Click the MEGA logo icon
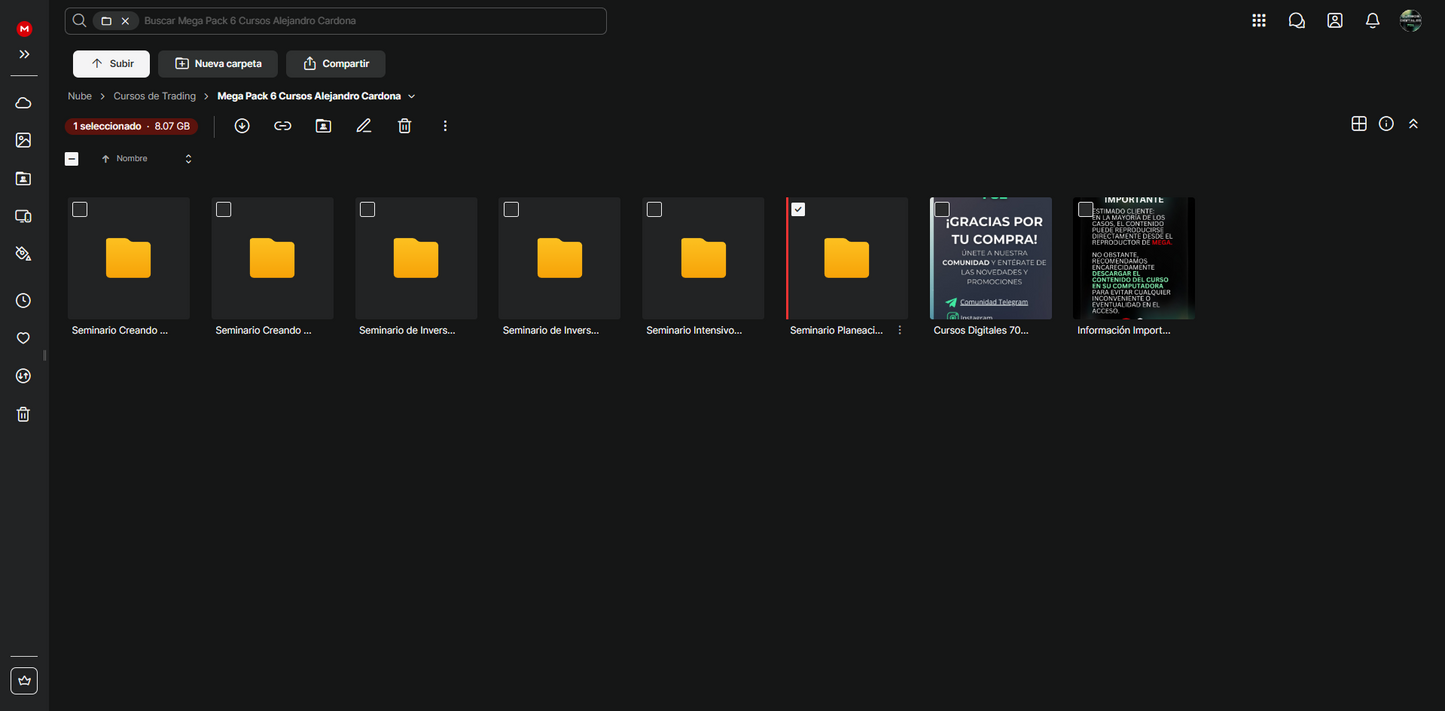 tap(24, 29)
